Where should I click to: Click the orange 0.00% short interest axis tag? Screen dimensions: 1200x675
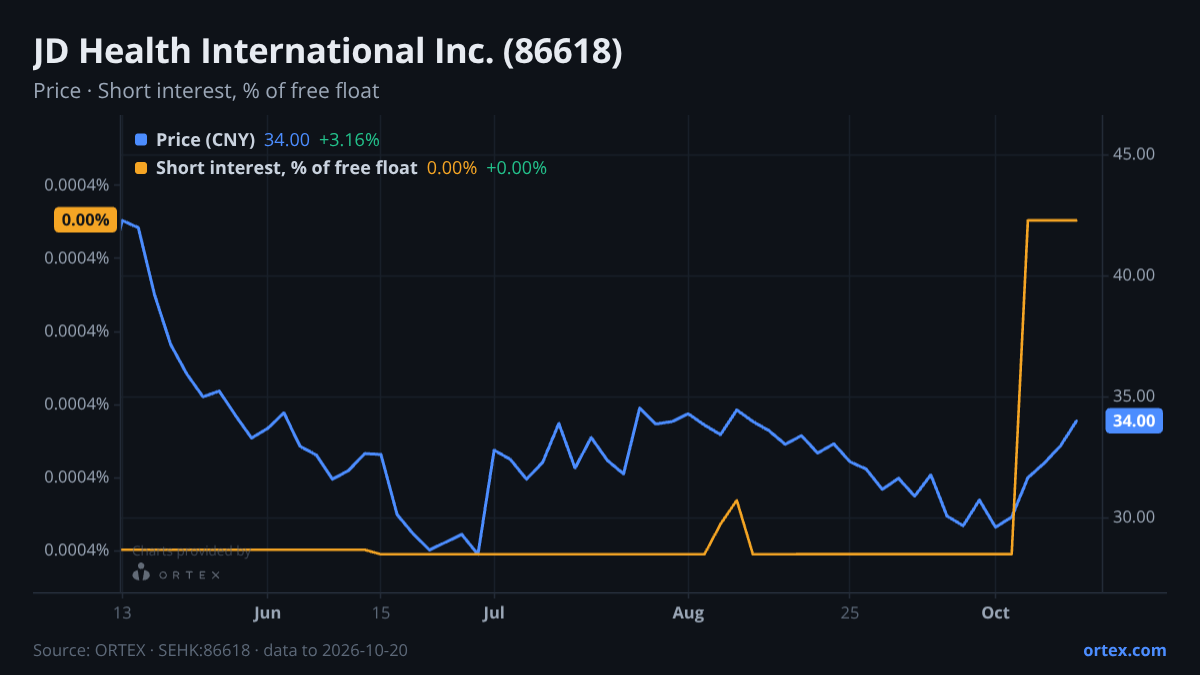point(85,220)
